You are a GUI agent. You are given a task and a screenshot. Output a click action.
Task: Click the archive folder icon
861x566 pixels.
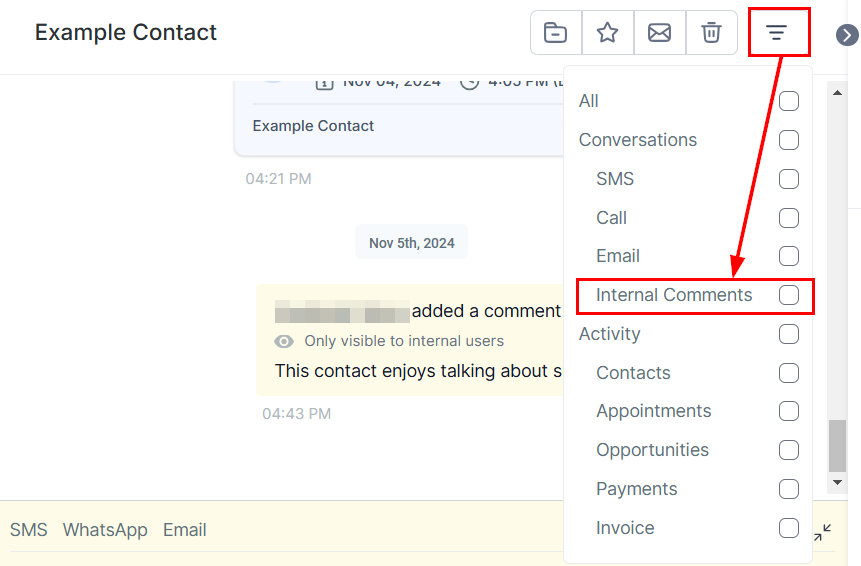click(x=555, y=33)
